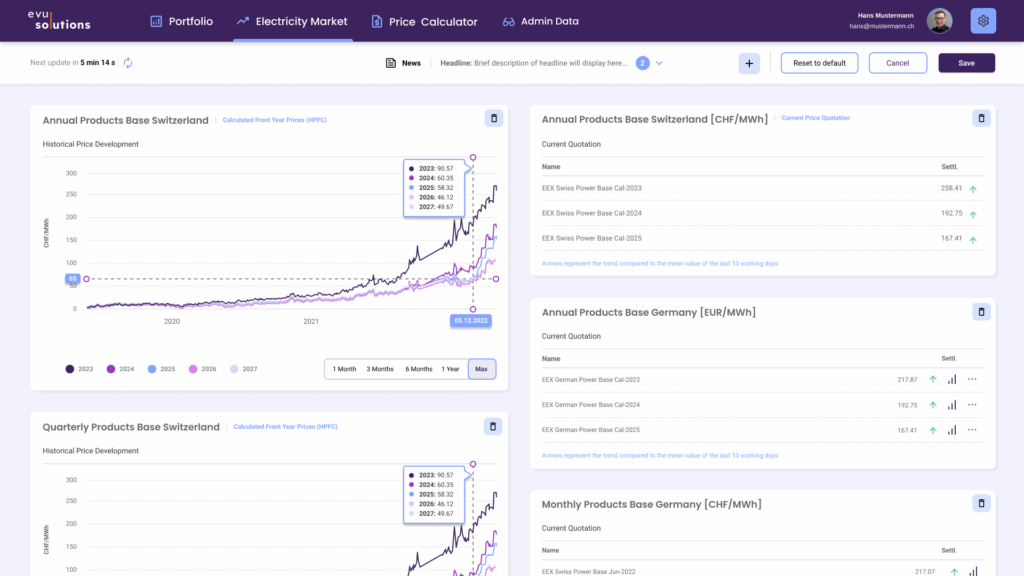The height and width of the screenshot is (576, 1024).
Task: Click Calculated Front Year Prices link, quarterly chart
Action: [x=285, y=426]
